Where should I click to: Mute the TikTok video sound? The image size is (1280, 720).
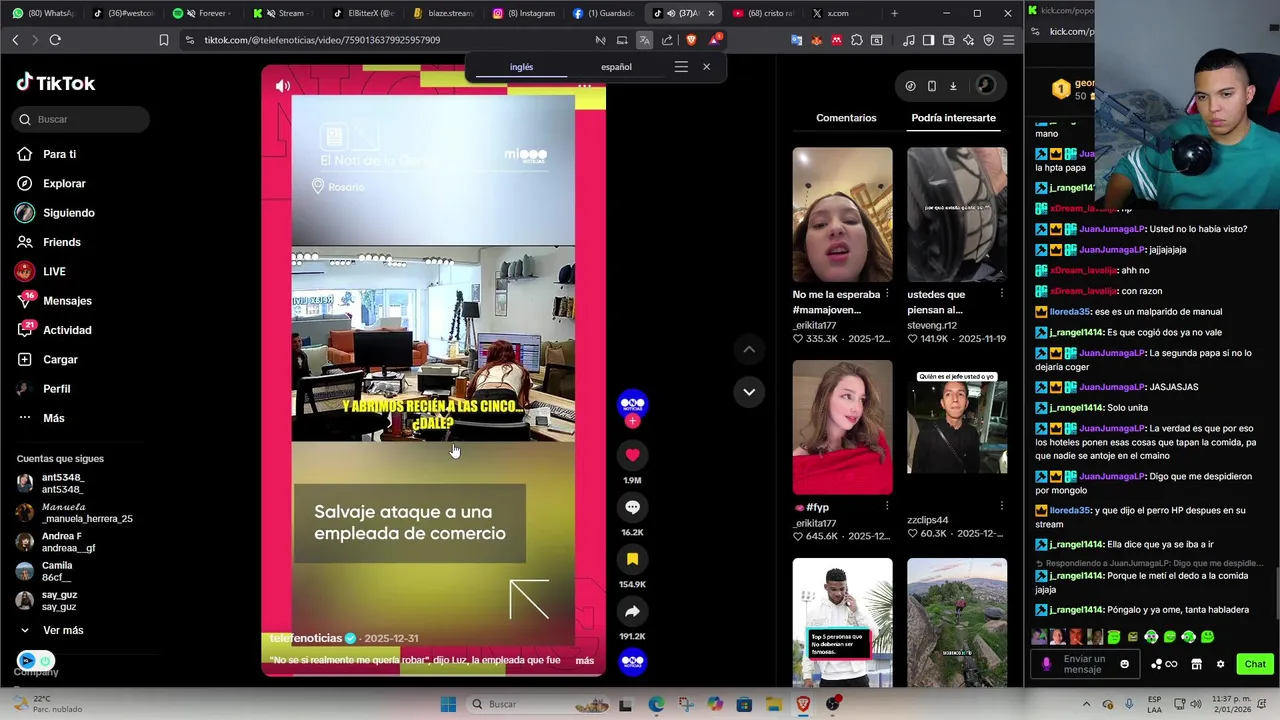(x=283, y=86)
